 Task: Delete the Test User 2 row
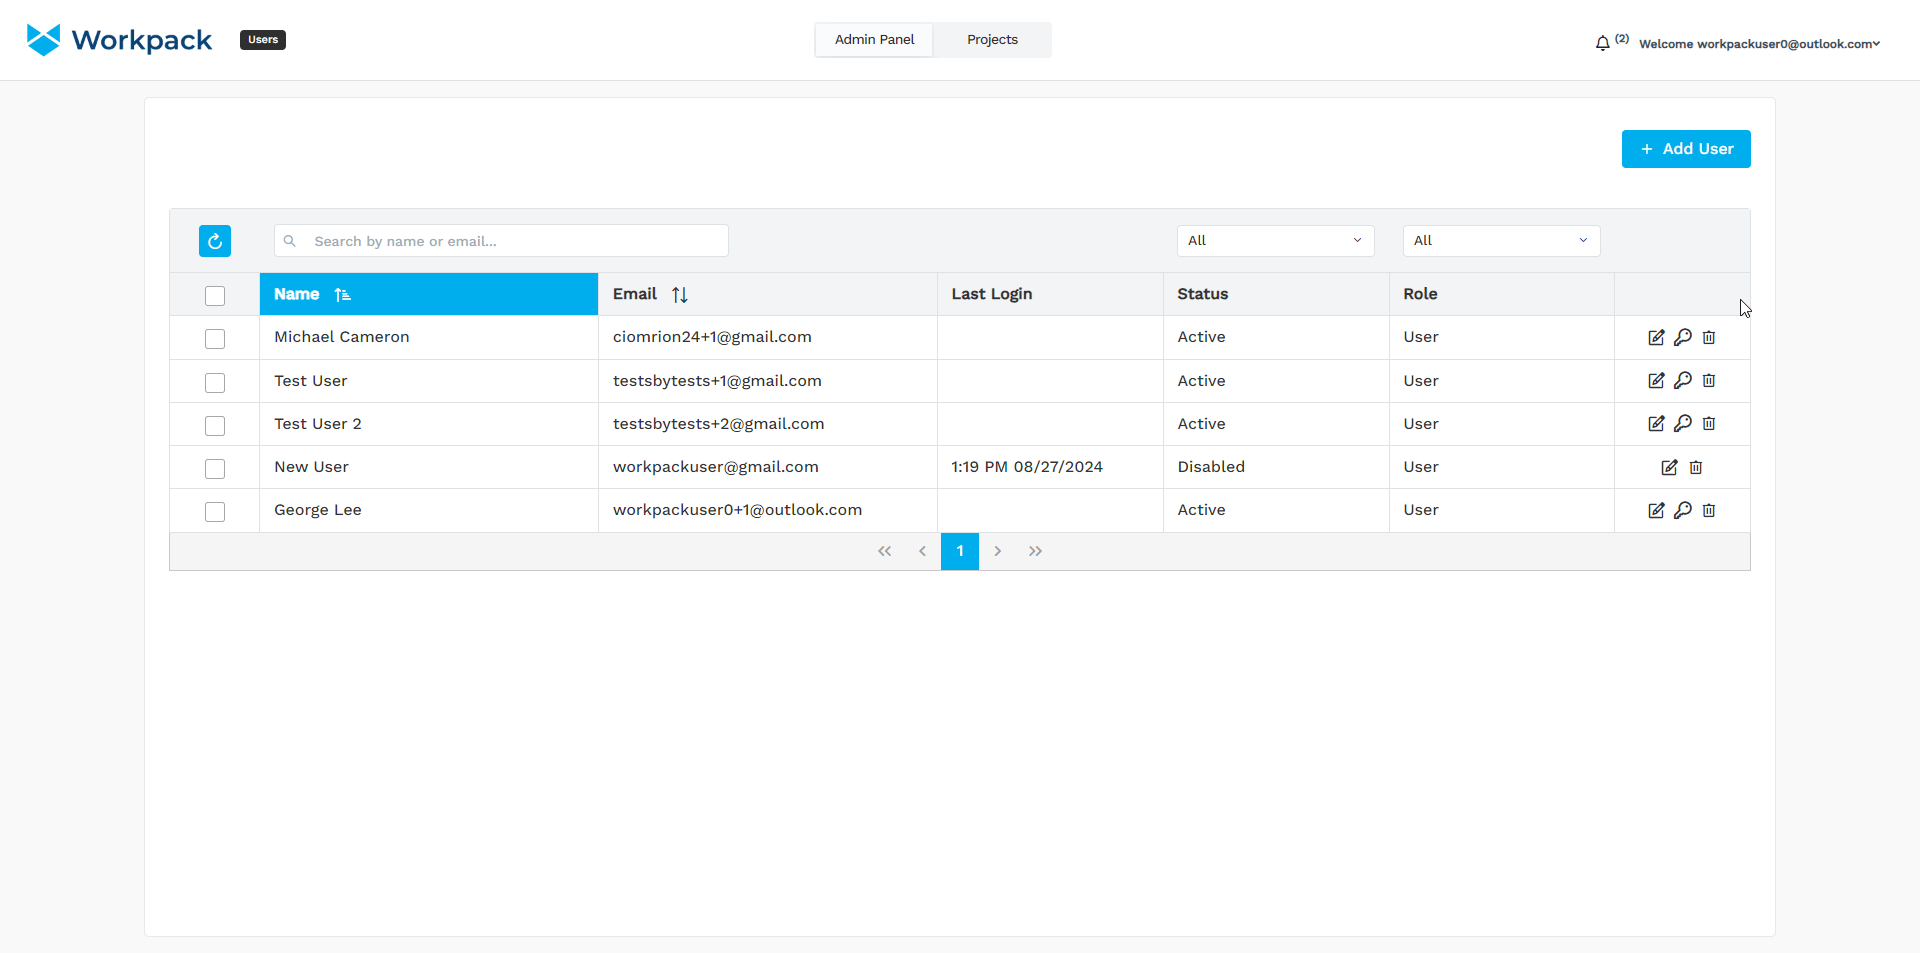[1709, 423]
